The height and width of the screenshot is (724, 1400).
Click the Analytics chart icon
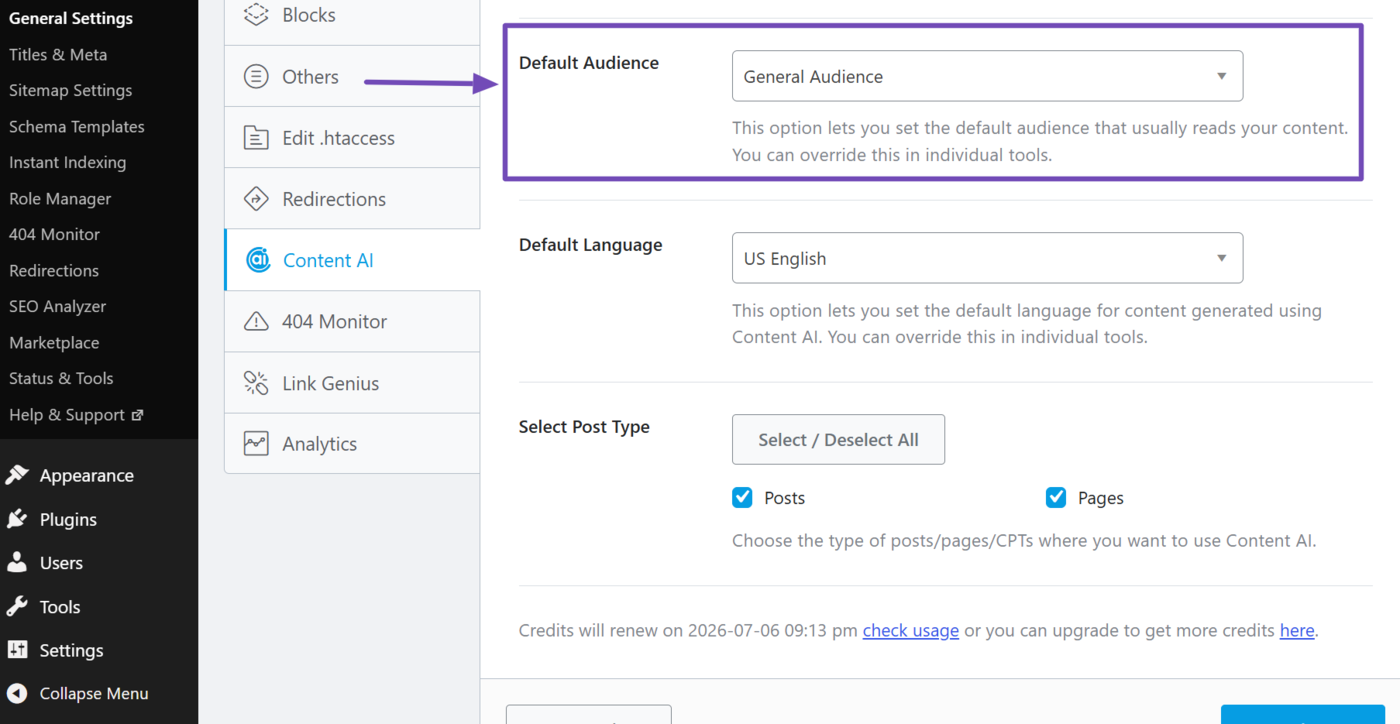click(256, 444)
